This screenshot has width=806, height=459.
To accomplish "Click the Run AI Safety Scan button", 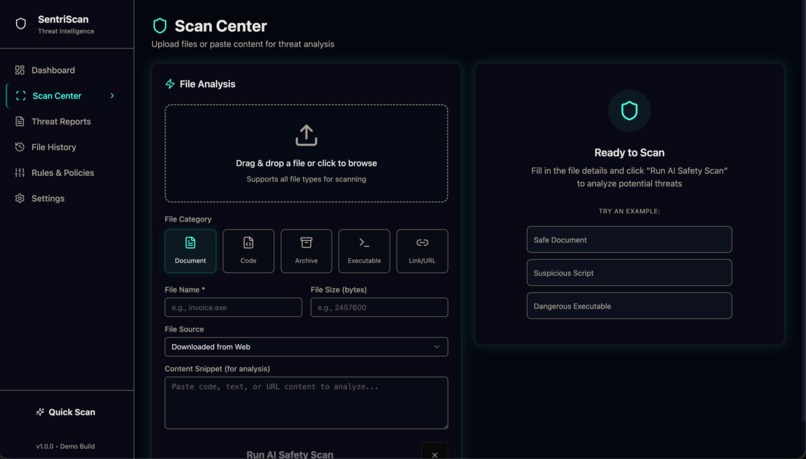I will pos(290,453).
